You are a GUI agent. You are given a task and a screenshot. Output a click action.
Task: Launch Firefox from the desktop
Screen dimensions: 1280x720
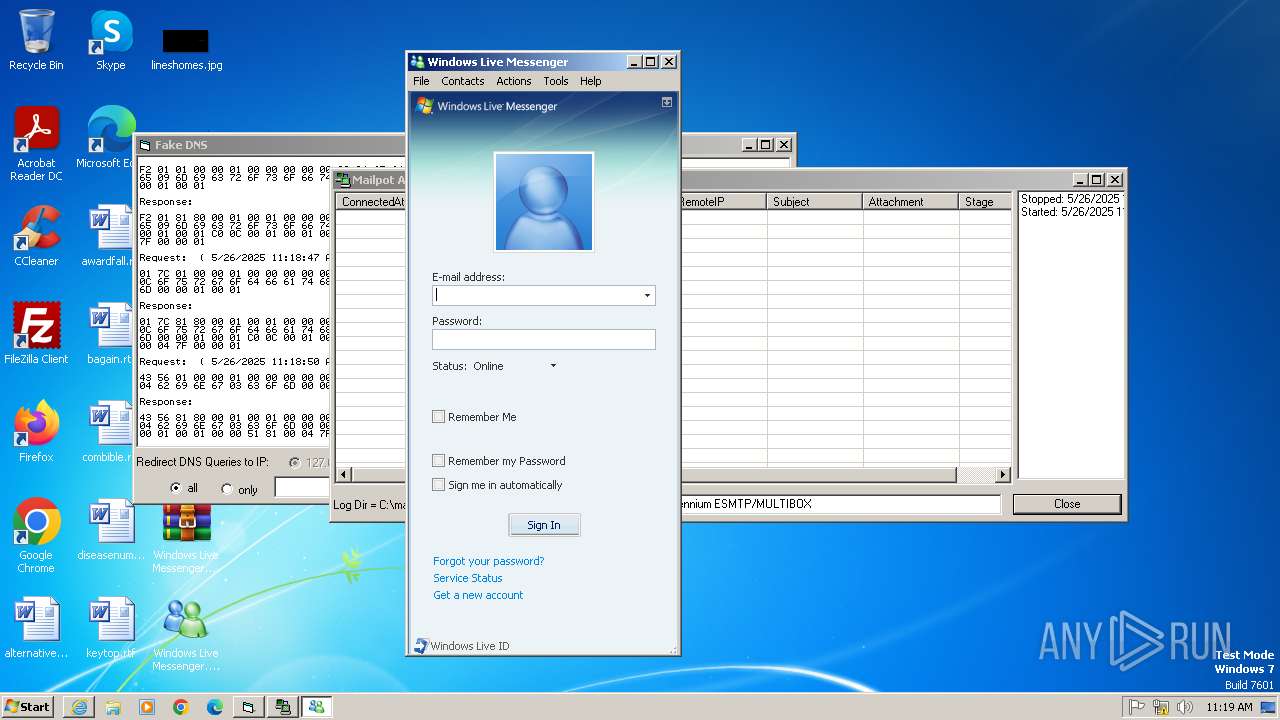36,431
